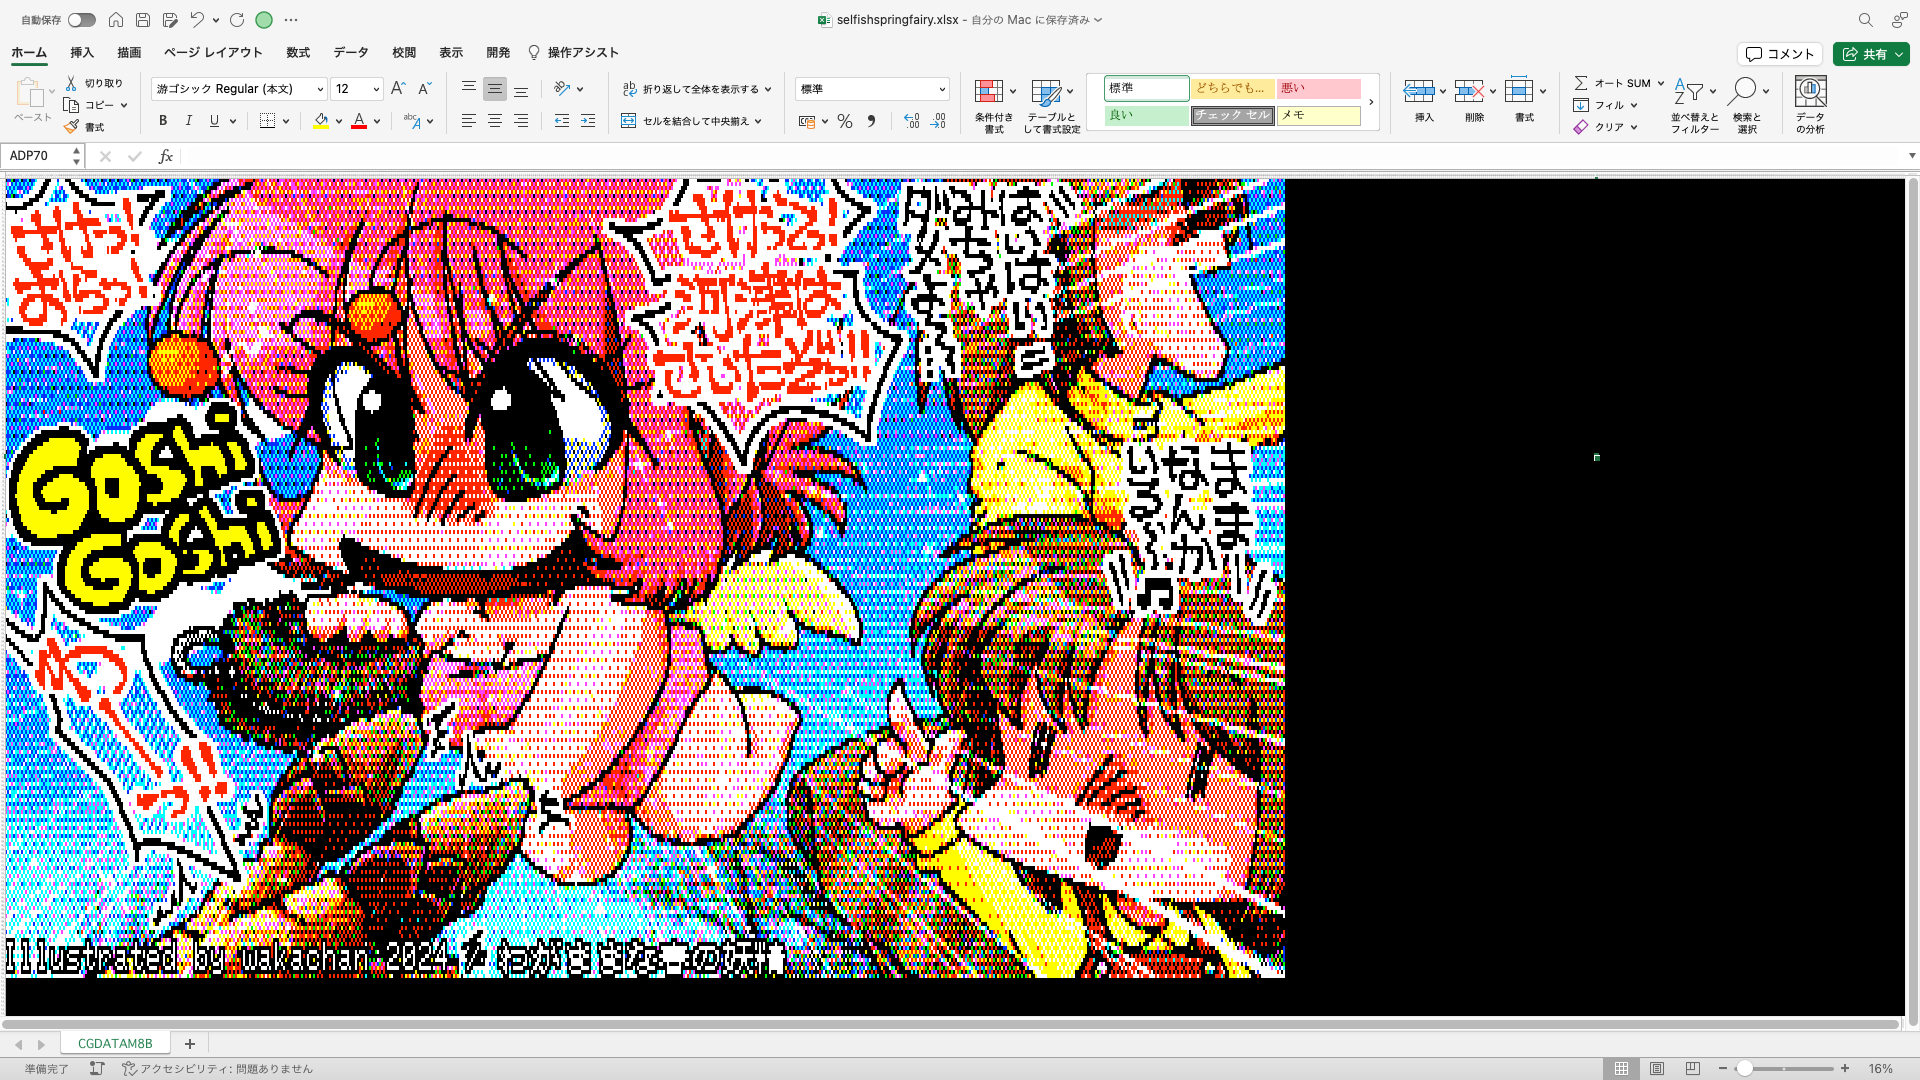Toggle middle vertical alignment
Screen dimensions: 1920x1080
[494, 89]
